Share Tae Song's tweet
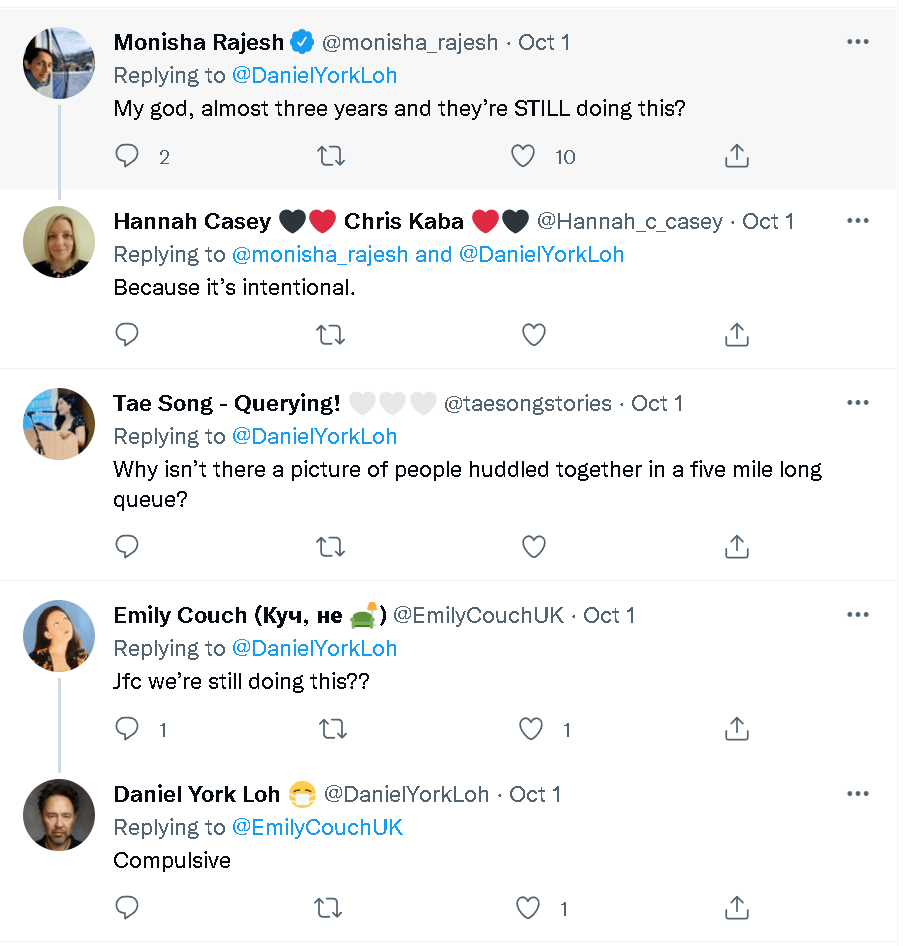 (737, 546)
